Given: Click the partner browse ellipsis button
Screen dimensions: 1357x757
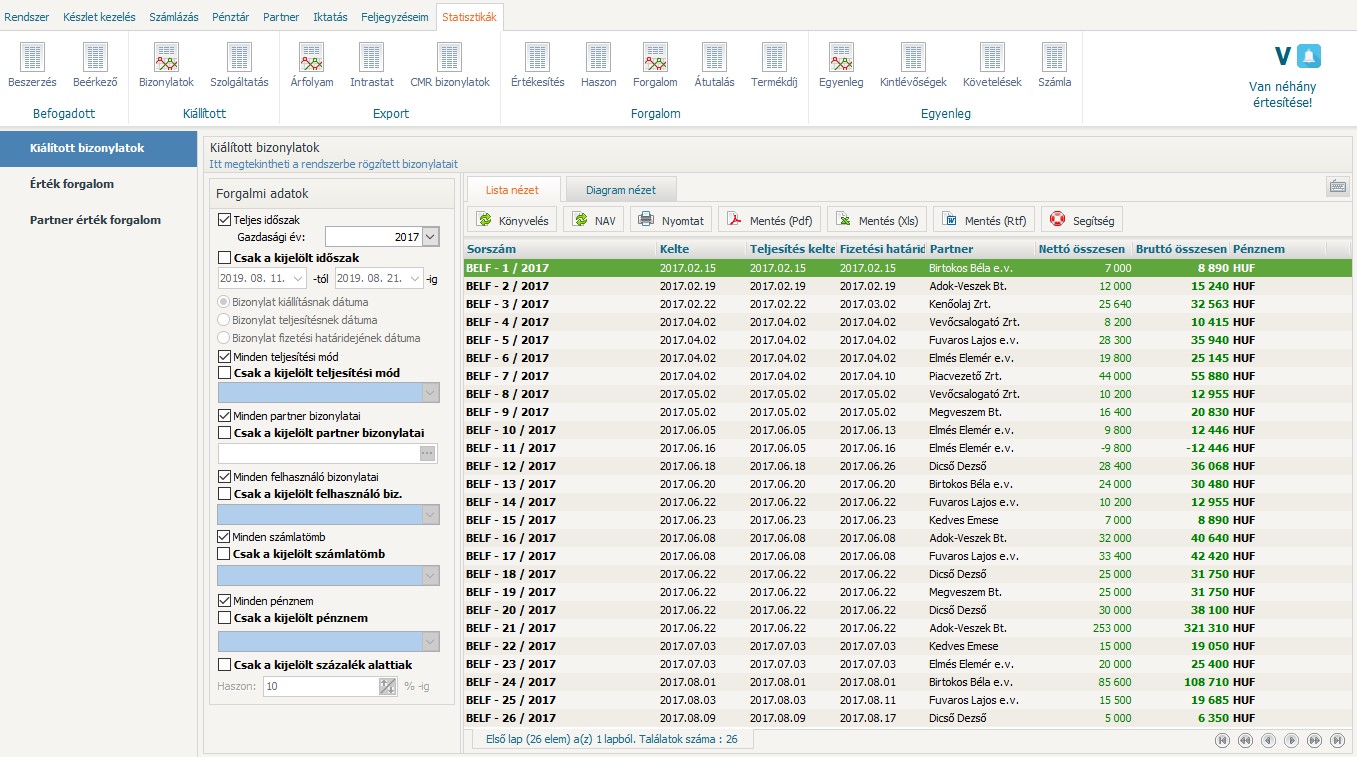Looking at the screenshot, I should (x=428, y=453).
